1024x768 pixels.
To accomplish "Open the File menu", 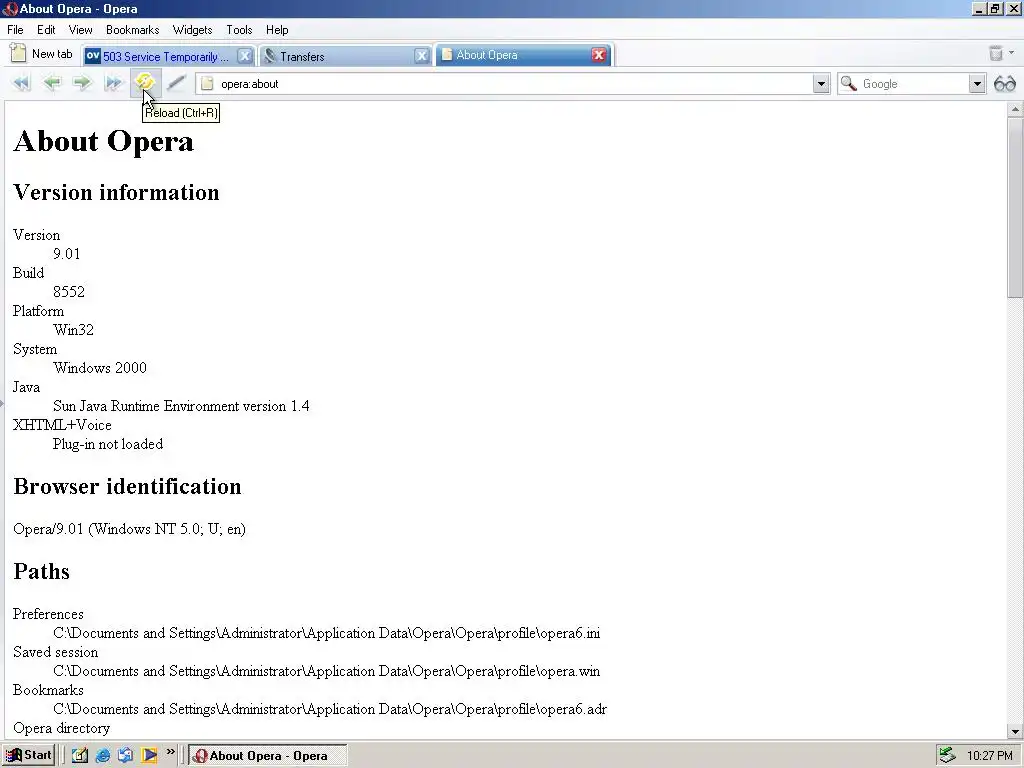I will click(15, 30).
